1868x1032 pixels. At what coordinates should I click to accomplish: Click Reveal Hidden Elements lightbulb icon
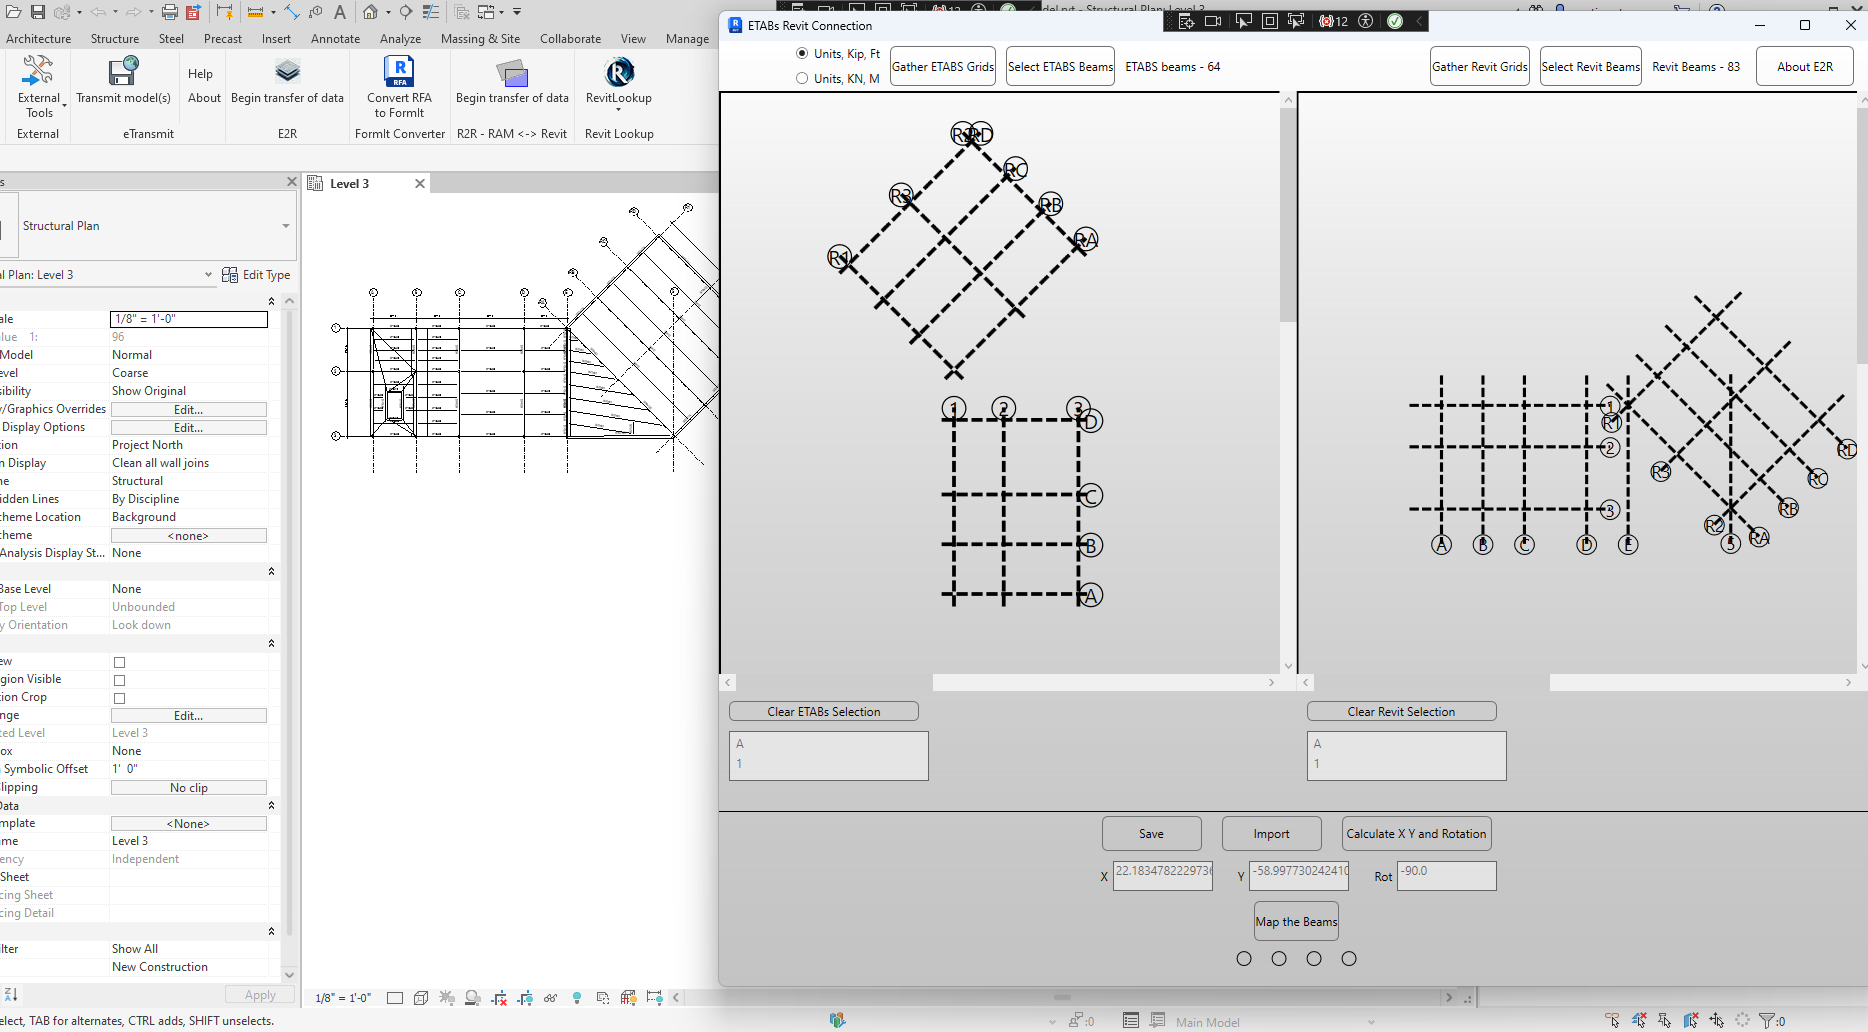point(577,998)
